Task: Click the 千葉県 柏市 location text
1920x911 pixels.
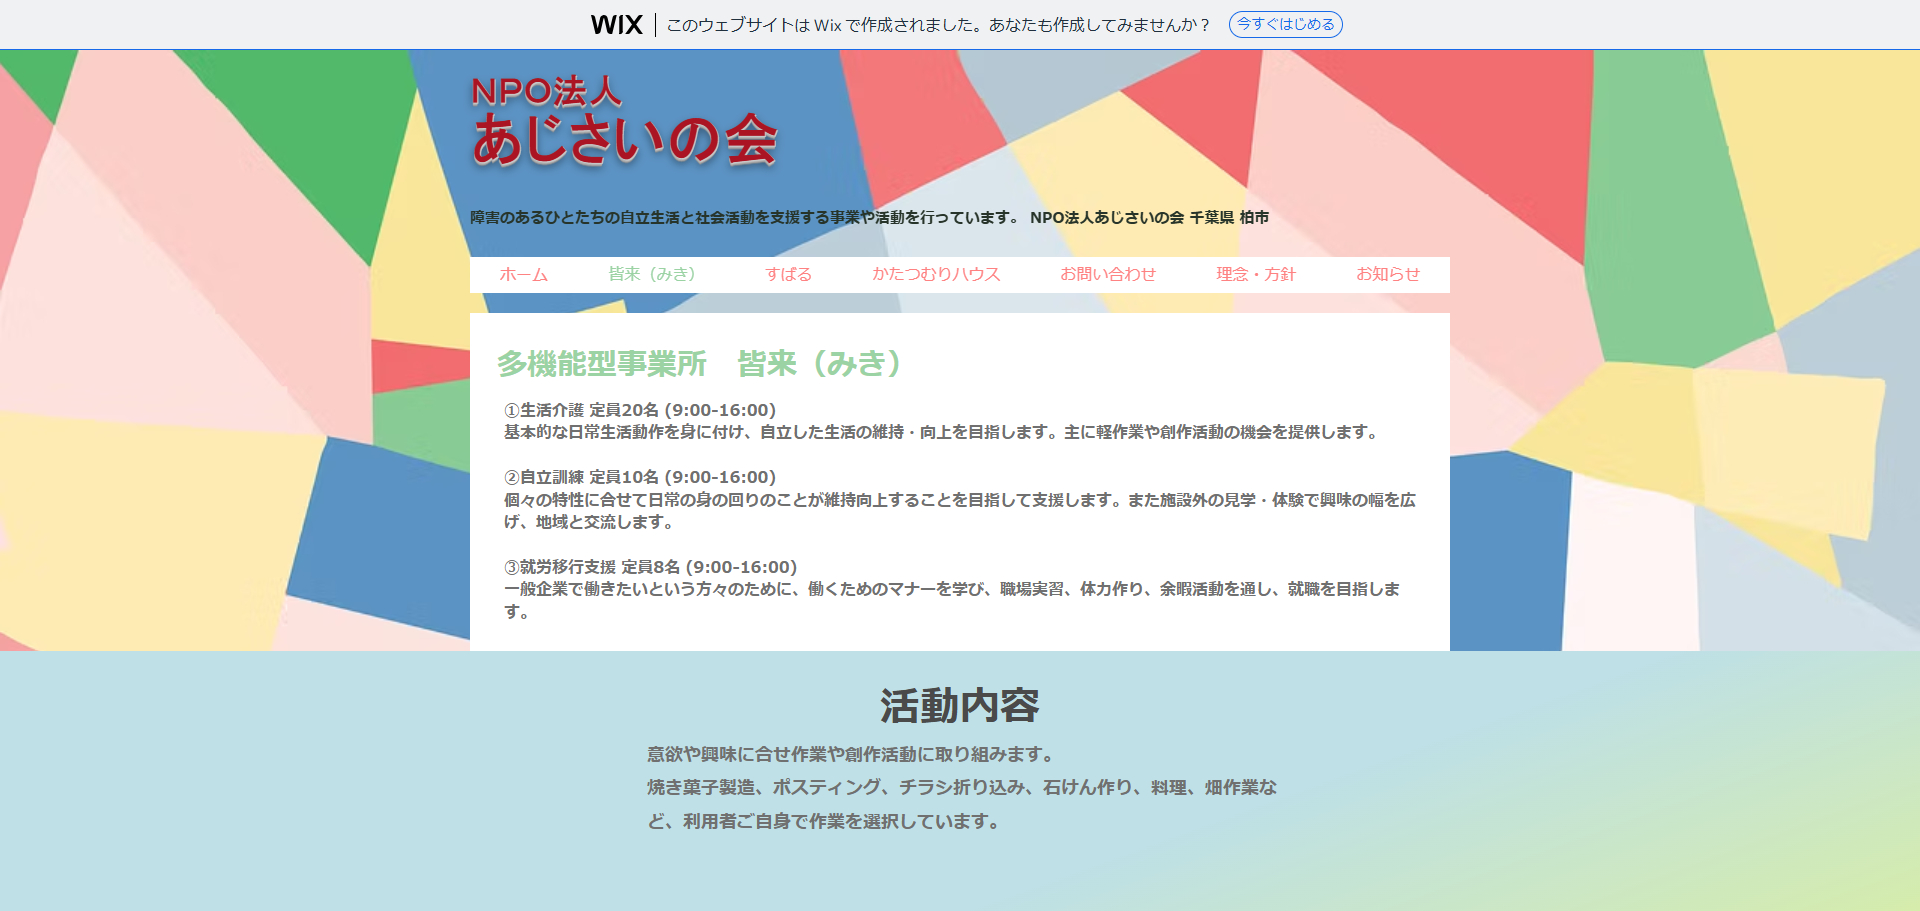Action: point(1226,216)
